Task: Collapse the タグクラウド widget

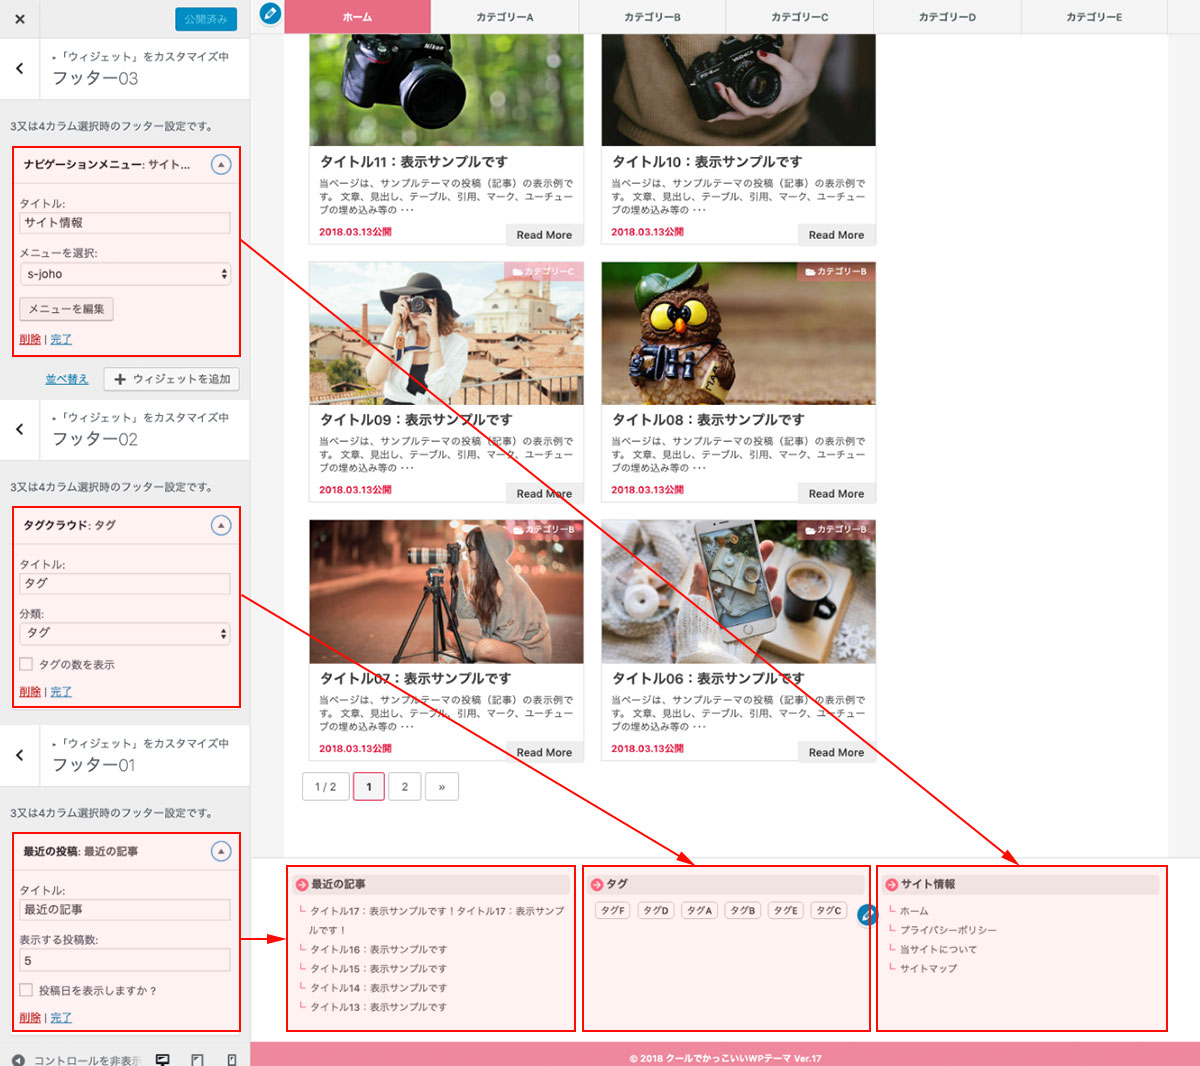Action: [x=221, y=525]
